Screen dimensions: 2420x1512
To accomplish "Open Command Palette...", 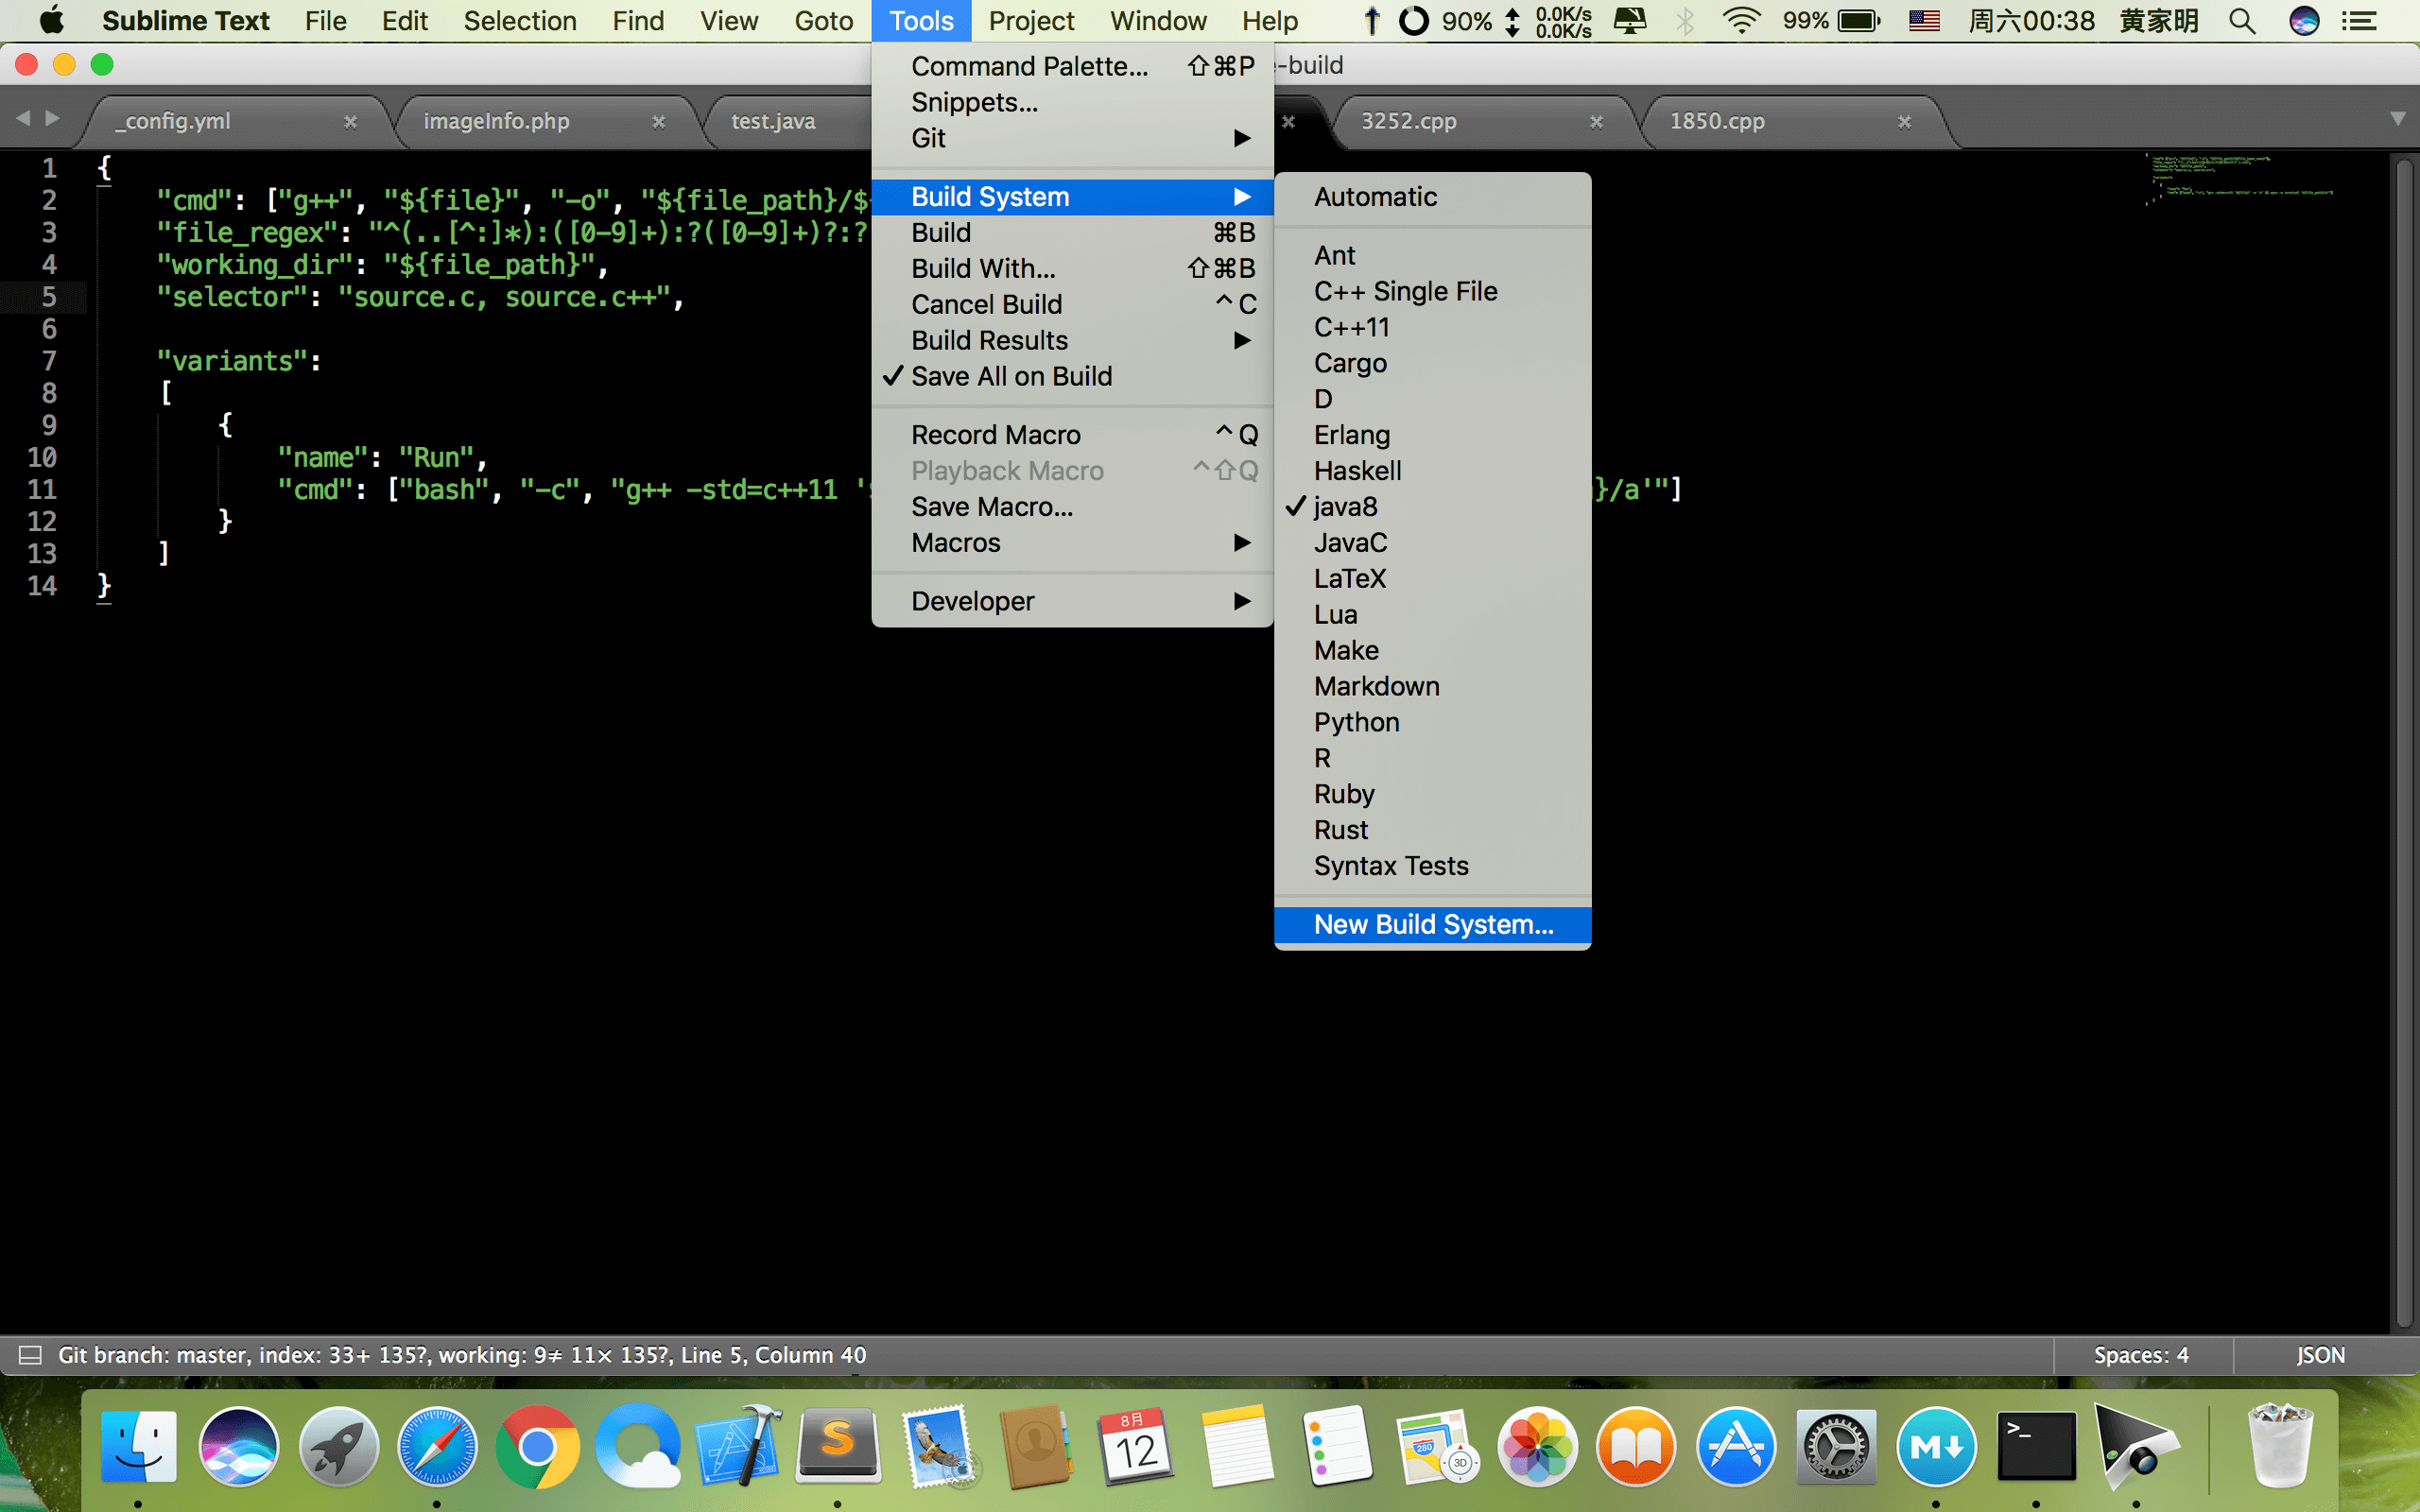I will click(1072, 66).
